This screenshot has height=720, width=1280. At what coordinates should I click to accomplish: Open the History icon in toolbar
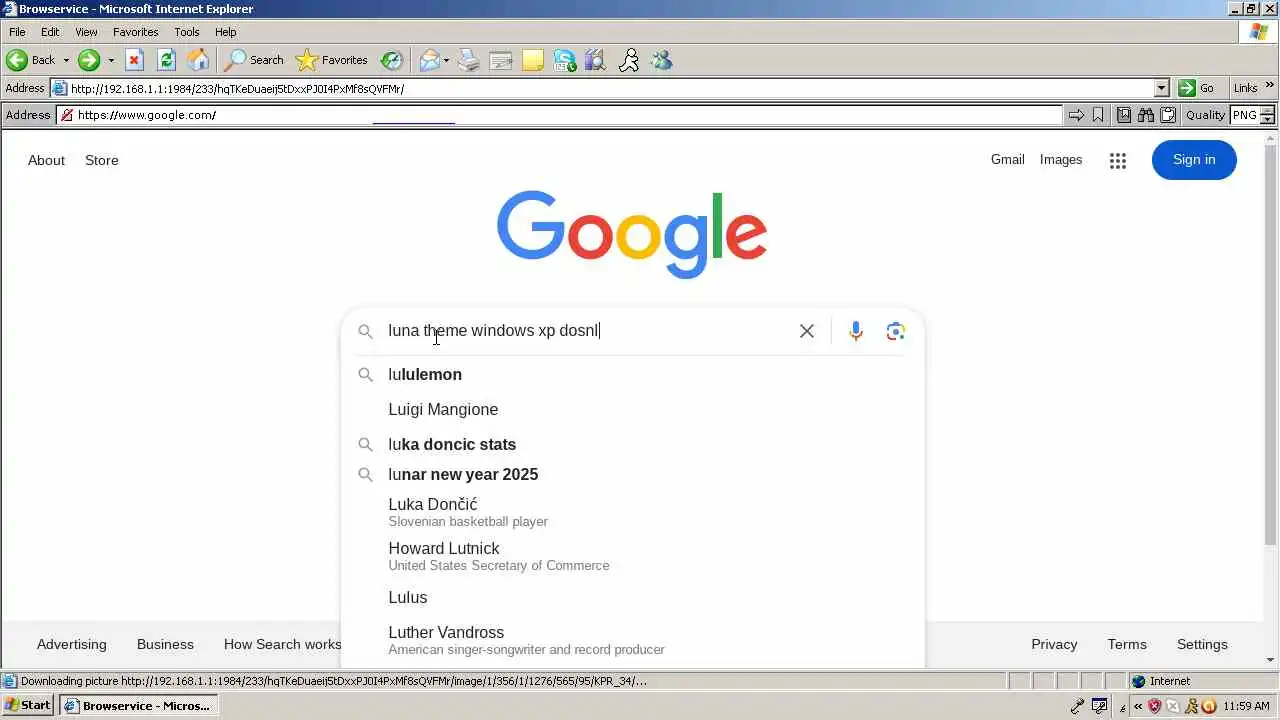click(392, 60)
